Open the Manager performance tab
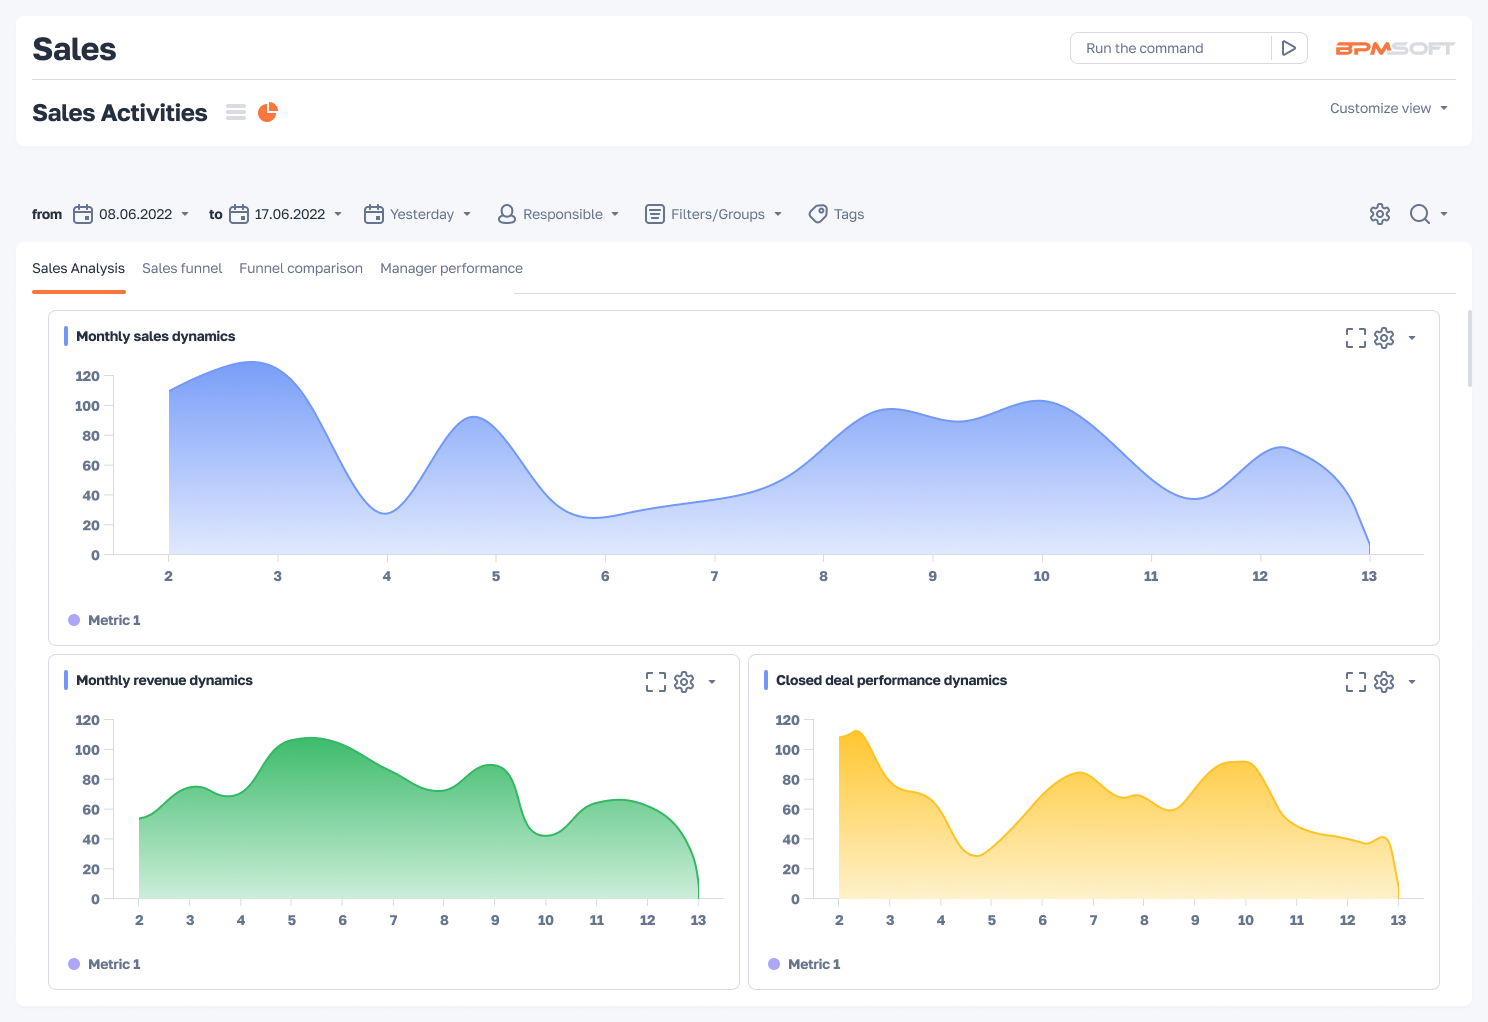 [451, 268]
